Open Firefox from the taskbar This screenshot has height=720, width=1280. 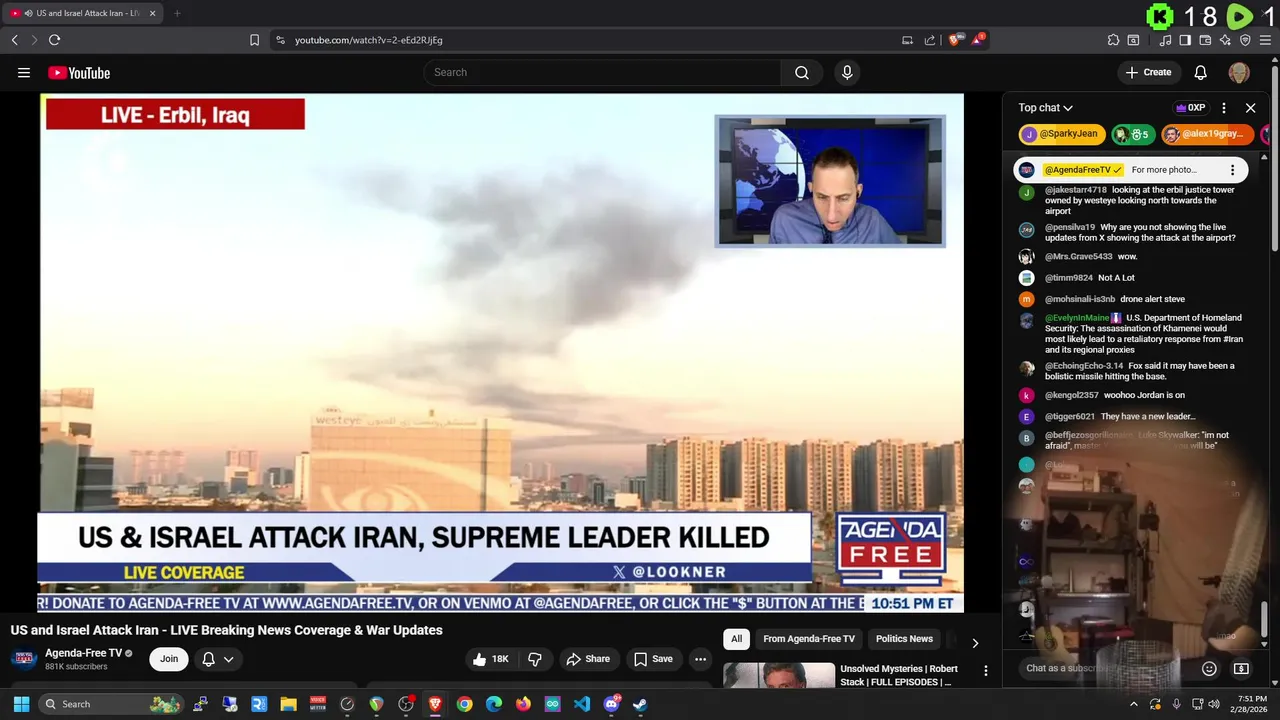tap(523, 704)
